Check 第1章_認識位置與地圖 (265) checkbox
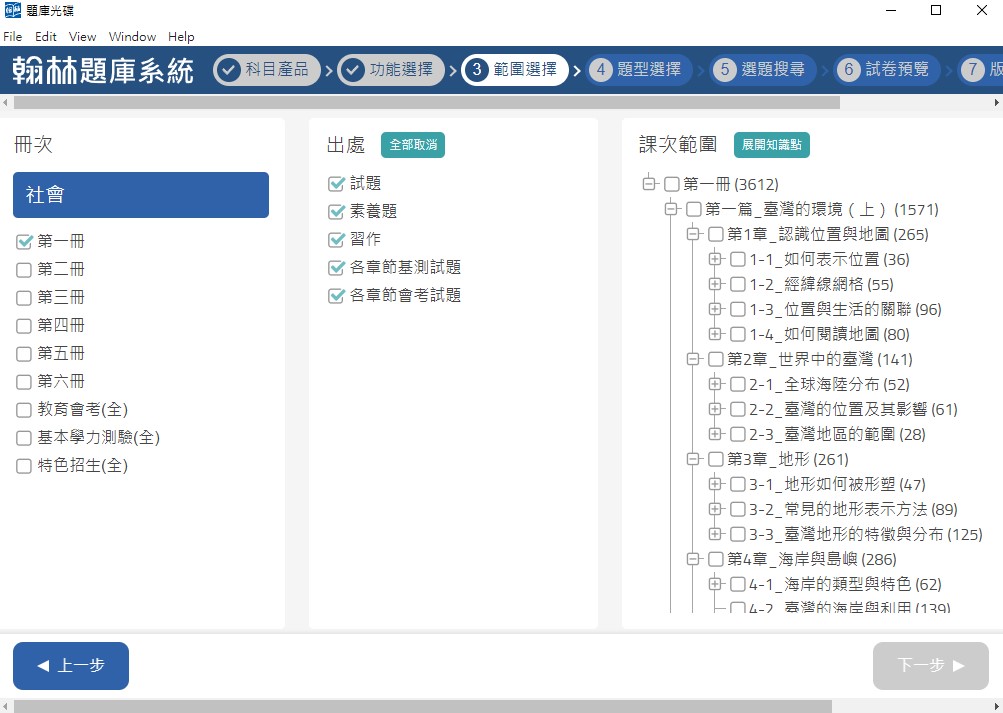The image size is (1003, 713). [716, 235]
